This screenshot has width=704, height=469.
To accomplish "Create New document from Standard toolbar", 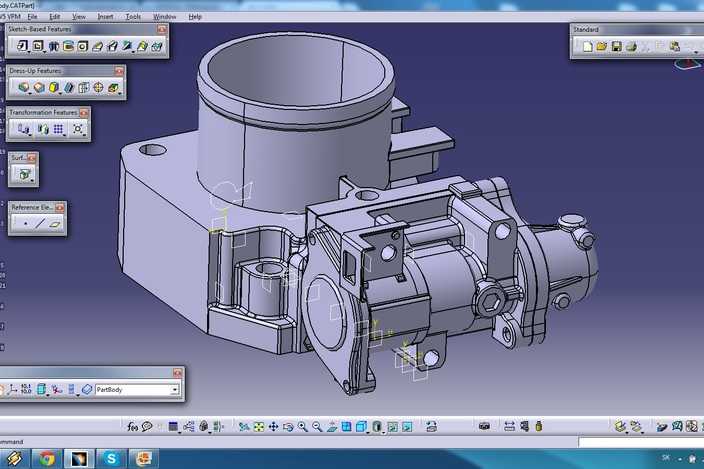I will 587,46.
